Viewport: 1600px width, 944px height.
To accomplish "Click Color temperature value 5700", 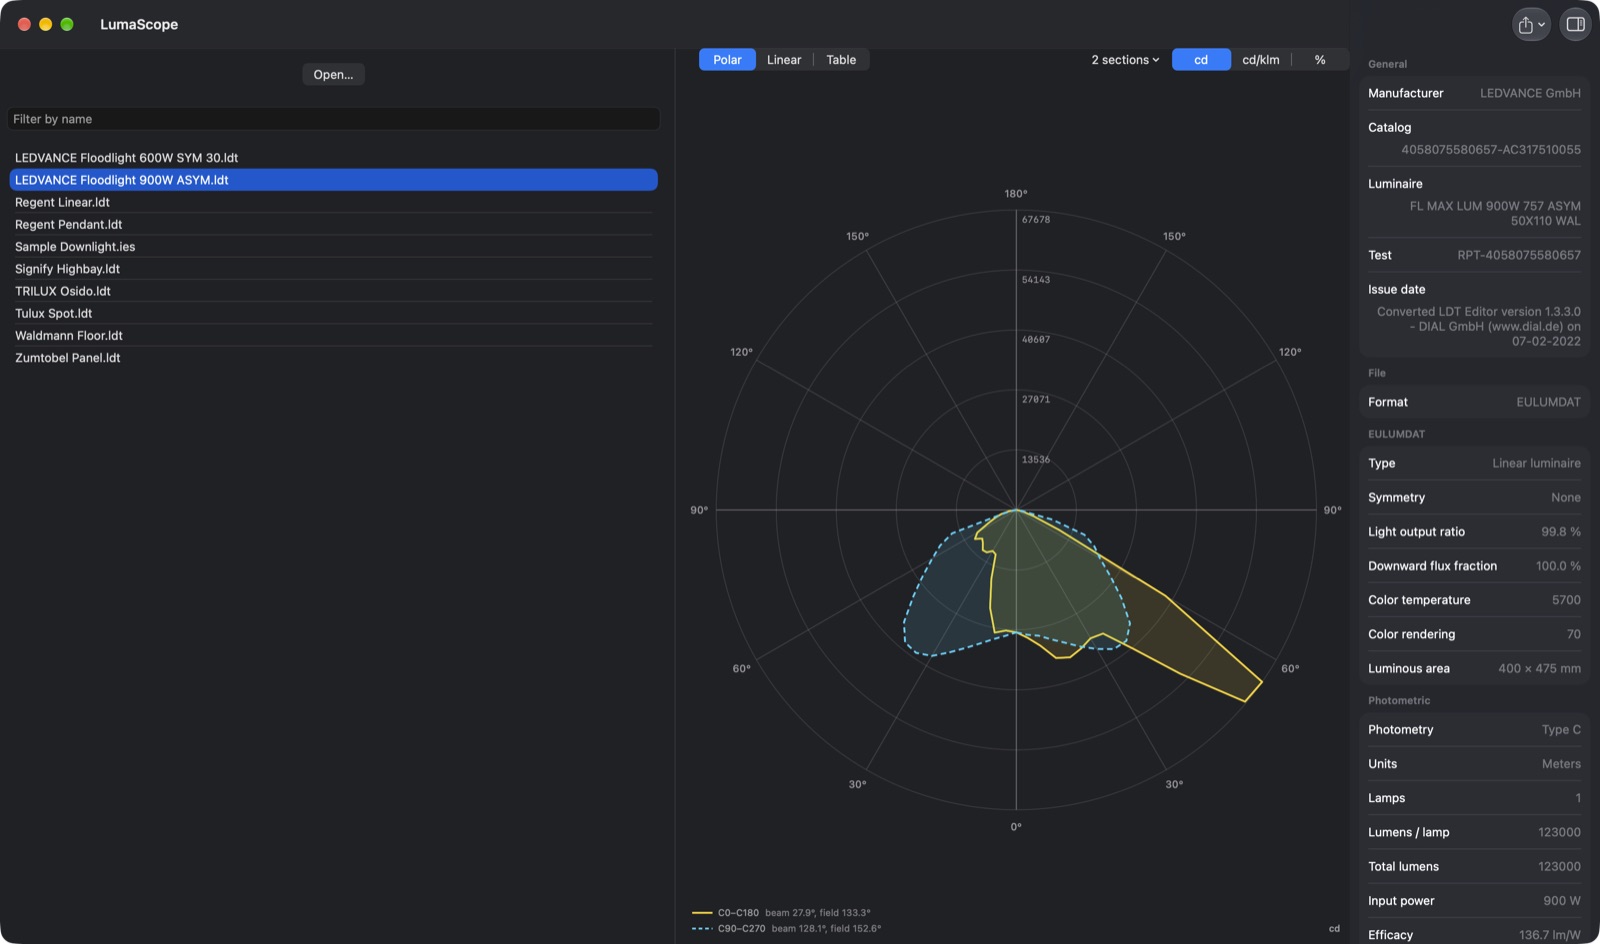I will 1566,600.
